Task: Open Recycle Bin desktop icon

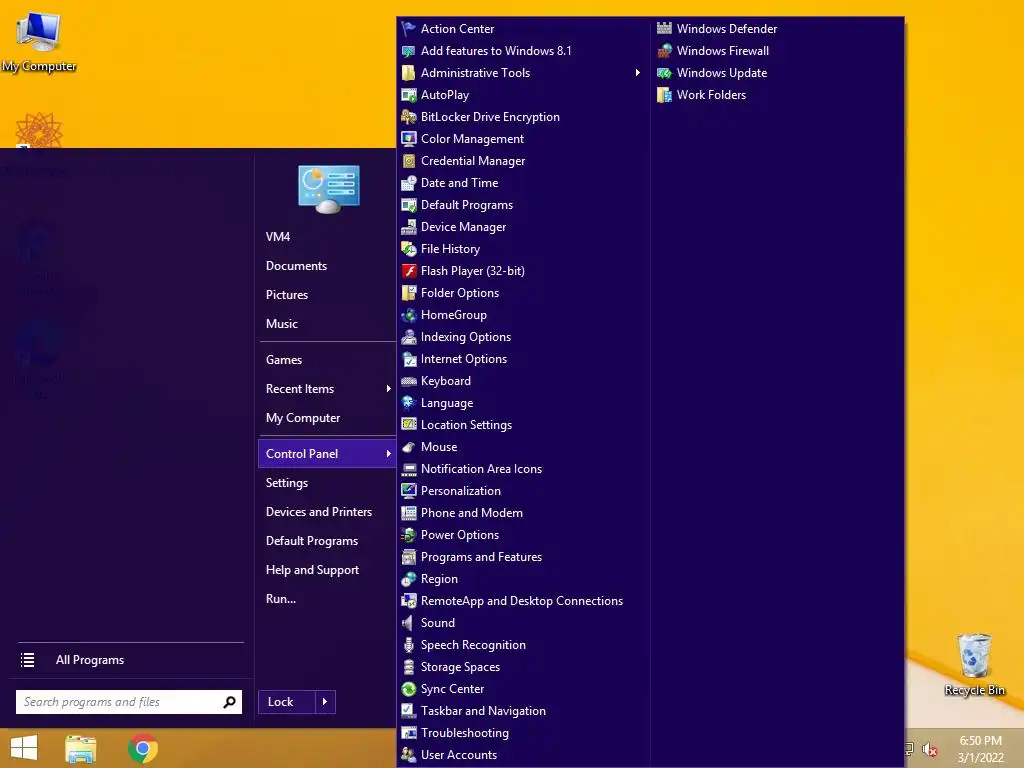Action: point(974,664)
